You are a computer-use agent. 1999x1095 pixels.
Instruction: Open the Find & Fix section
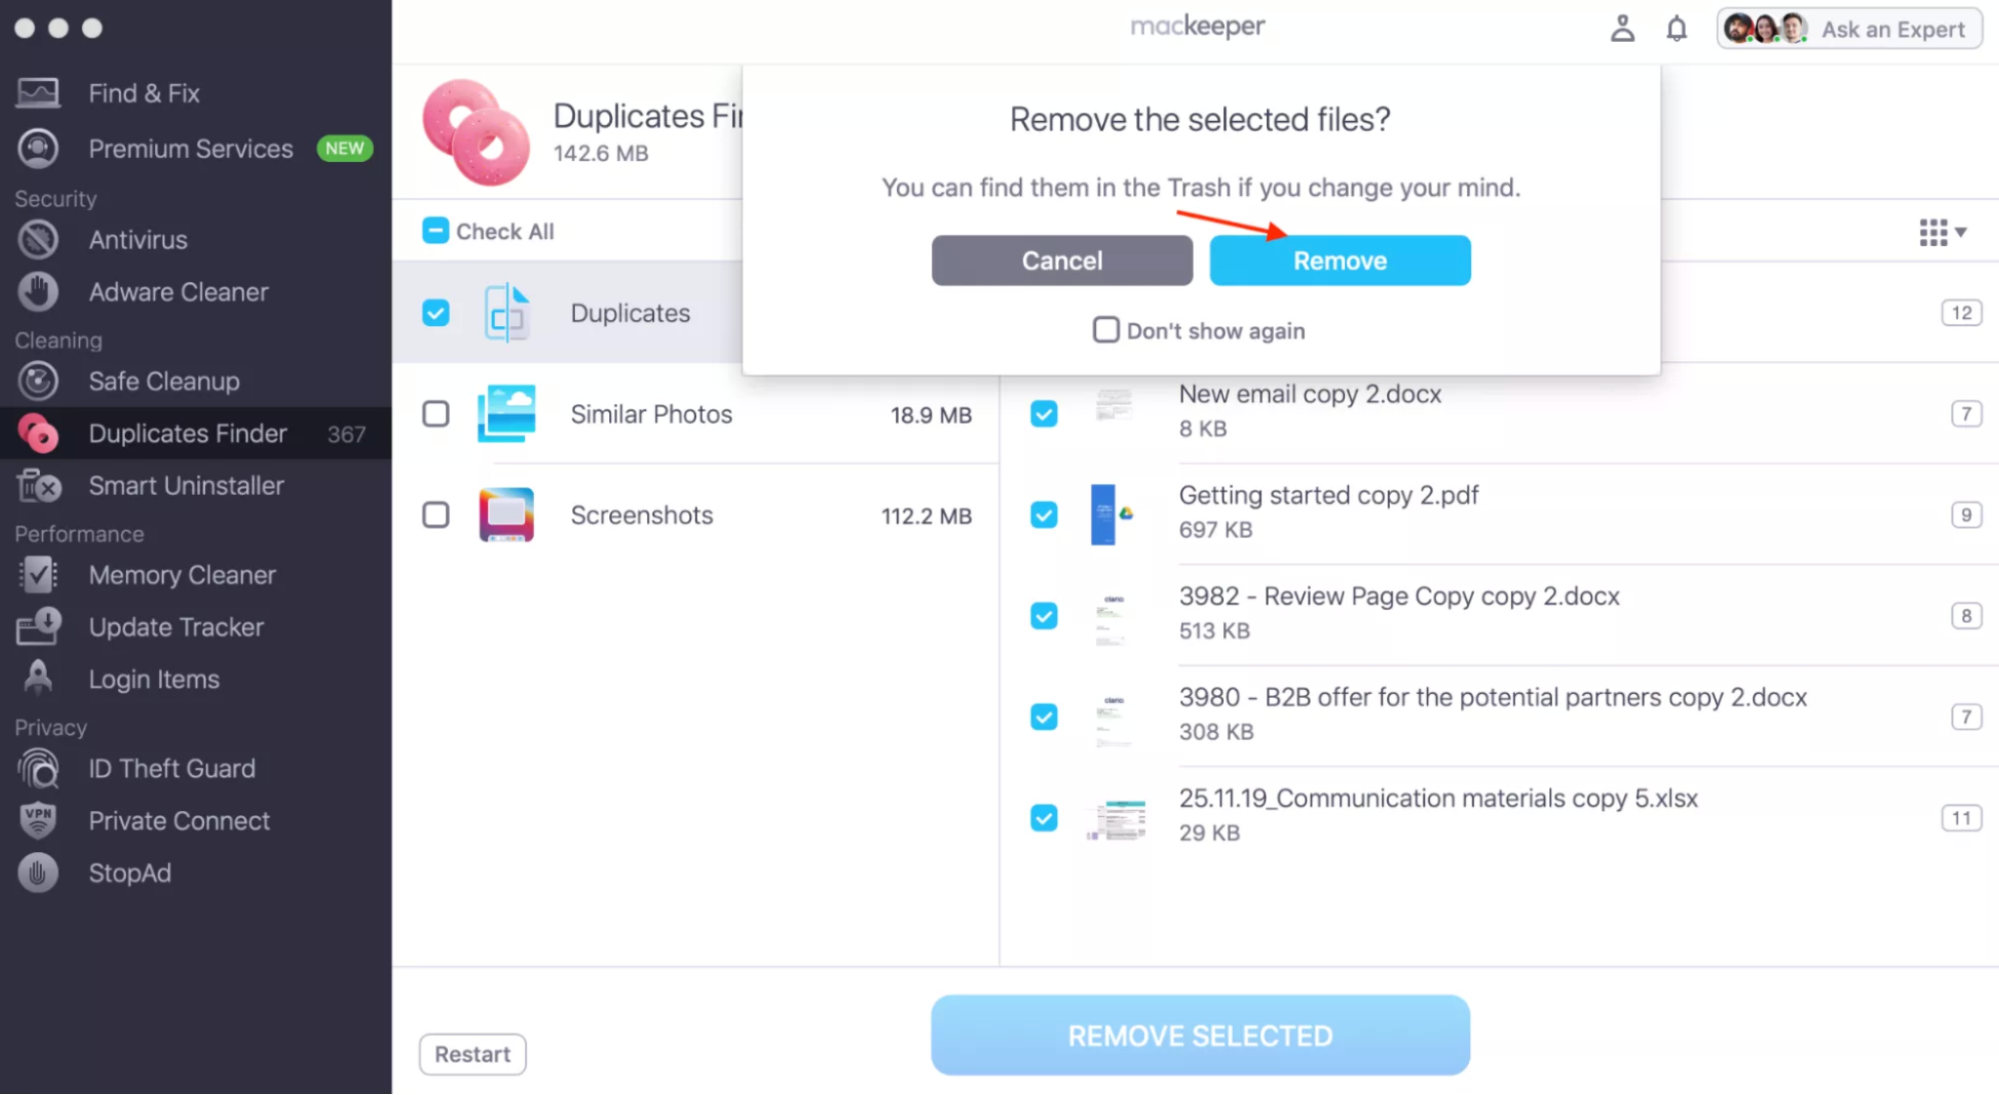[143, 92]
